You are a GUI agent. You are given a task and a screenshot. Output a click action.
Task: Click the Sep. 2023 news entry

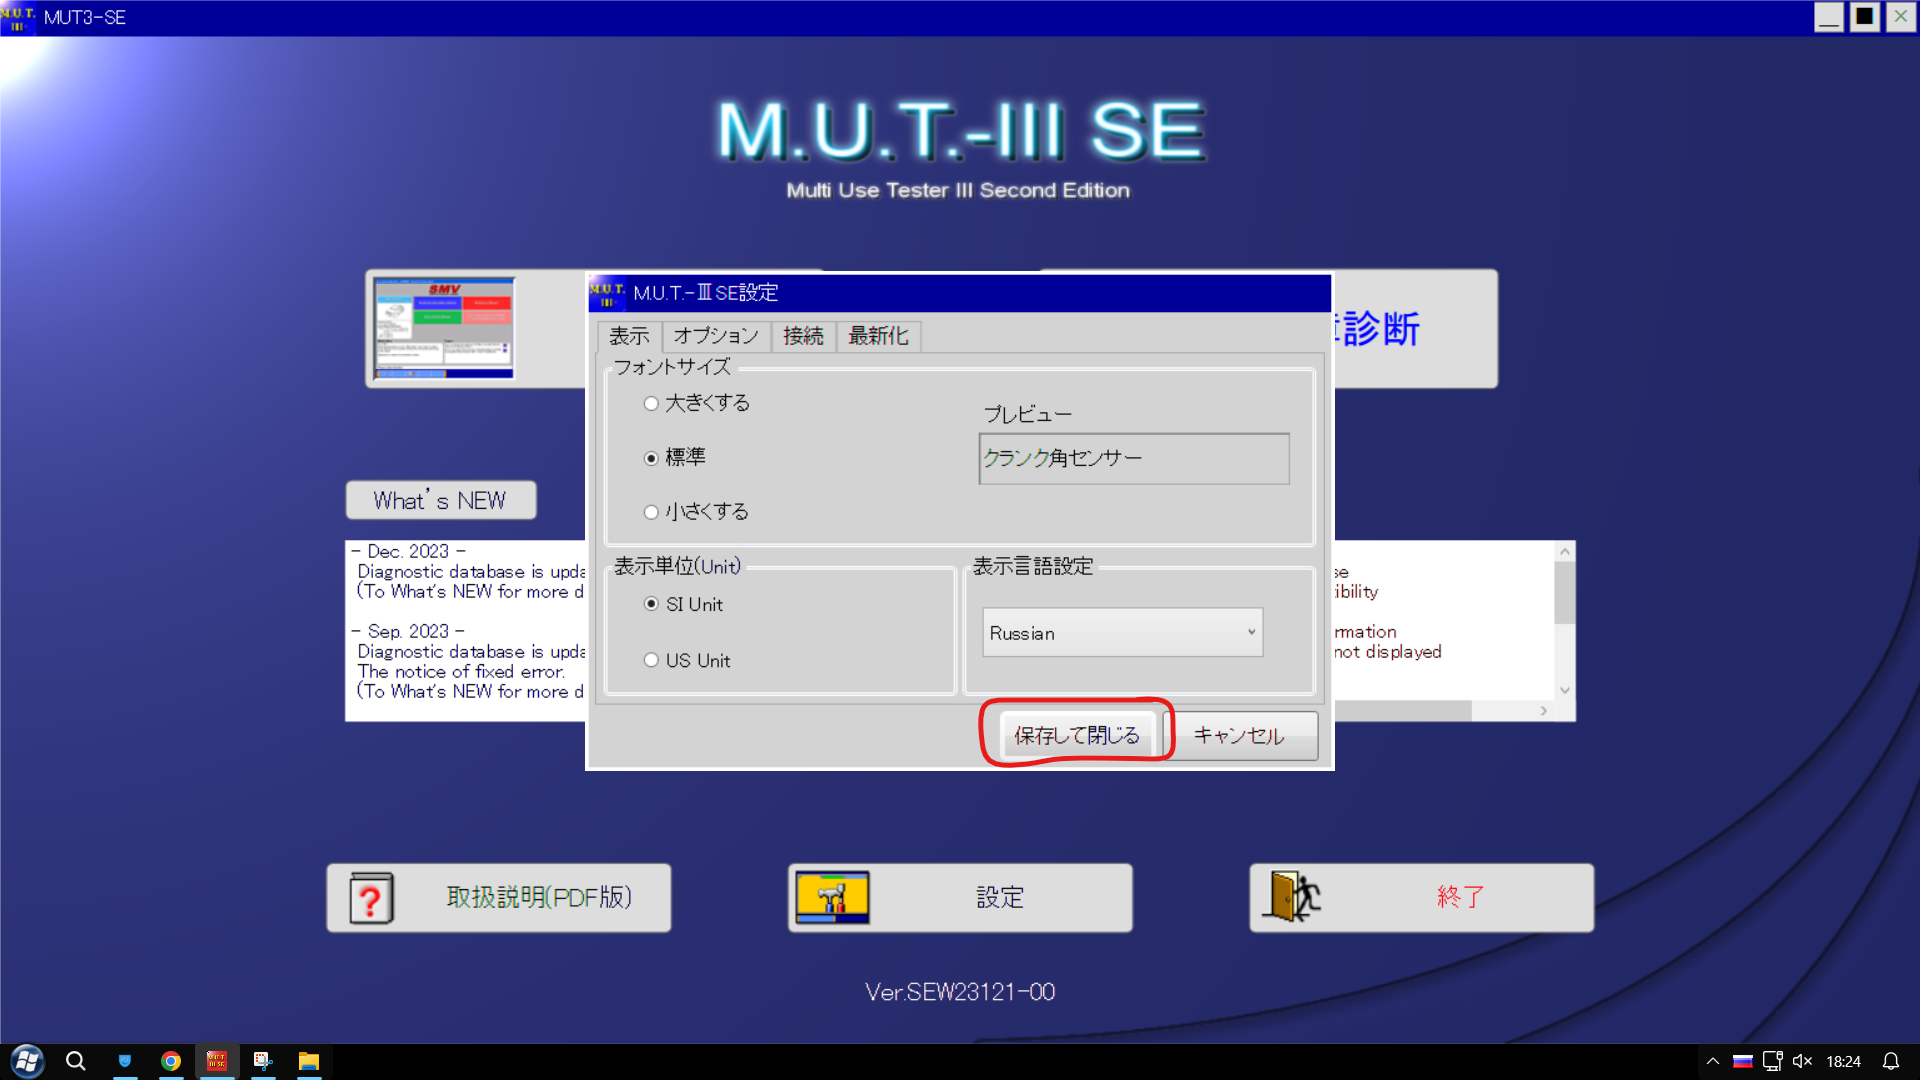(409, 631)
